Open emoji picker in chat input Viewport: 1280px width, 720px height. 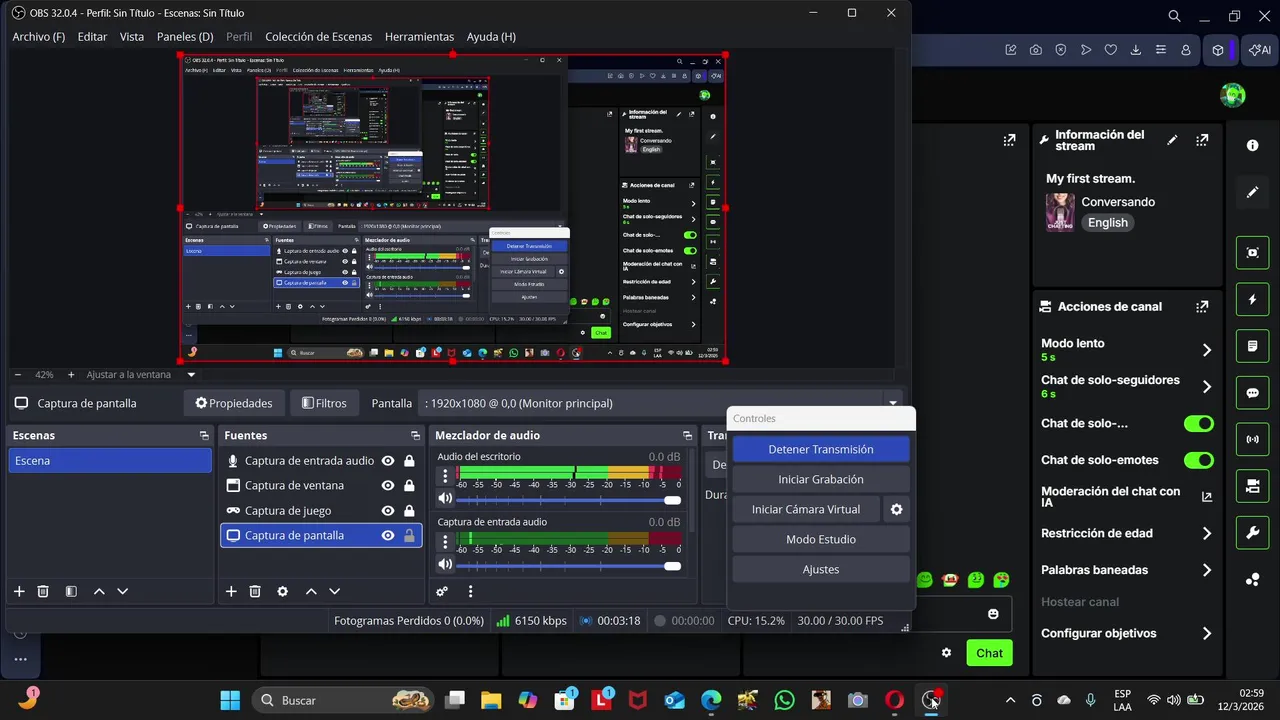pos(993,614)
